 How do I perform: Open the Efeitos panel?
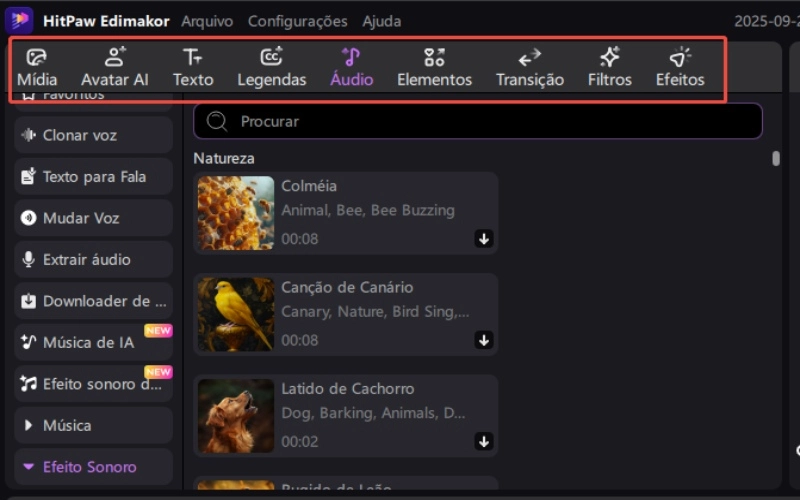coord(680,68)
